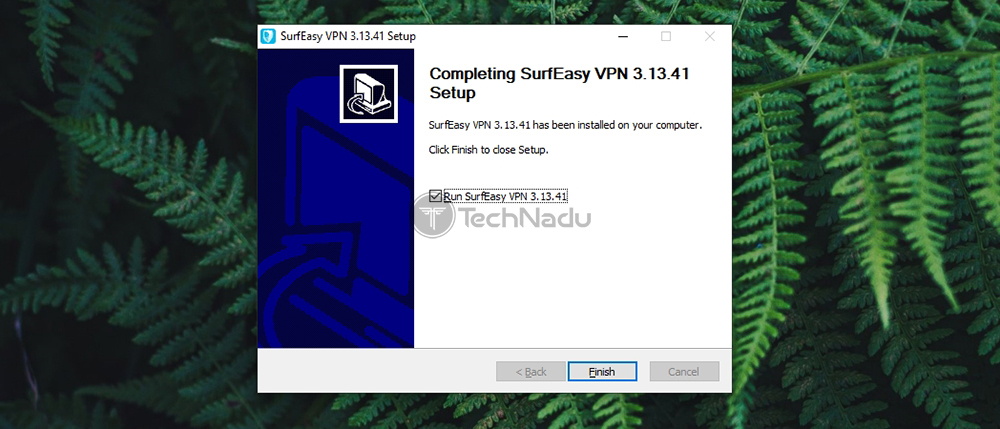Click the gray footer area left of Back
The width and height of the screenshot is (1000, 429).
pyautogui.click(x=376, y=371)
